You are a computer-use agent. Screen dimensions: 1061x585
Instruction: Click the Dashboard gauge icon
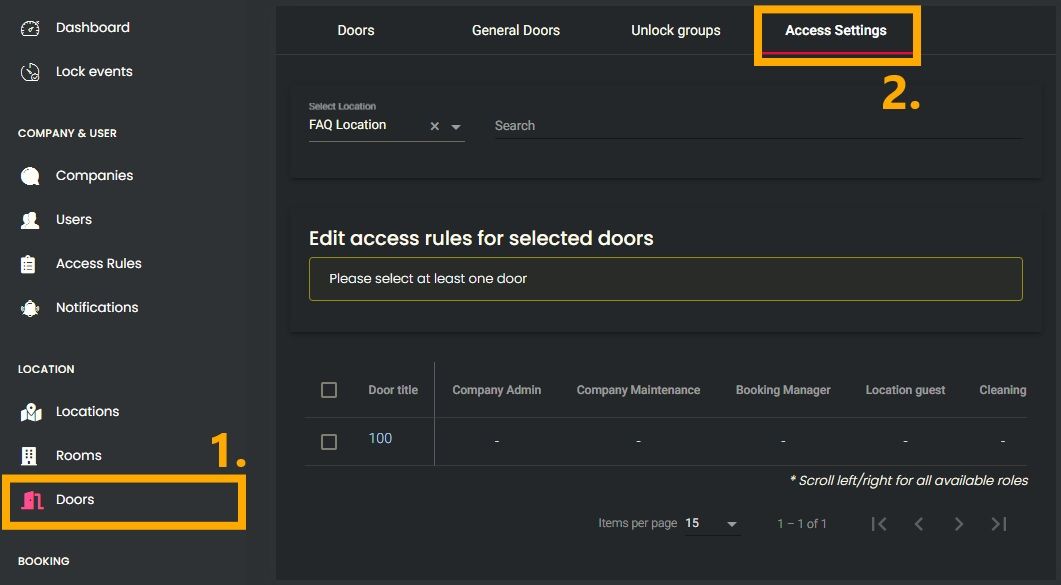click(30, 28)
